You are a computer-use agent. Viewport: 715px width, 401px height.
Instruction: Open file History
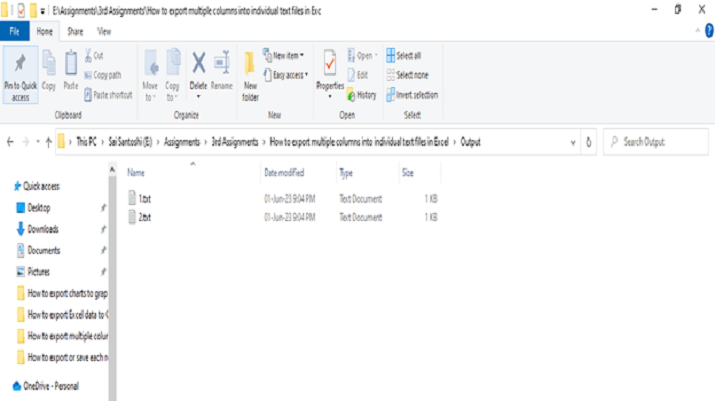(362, 95)
